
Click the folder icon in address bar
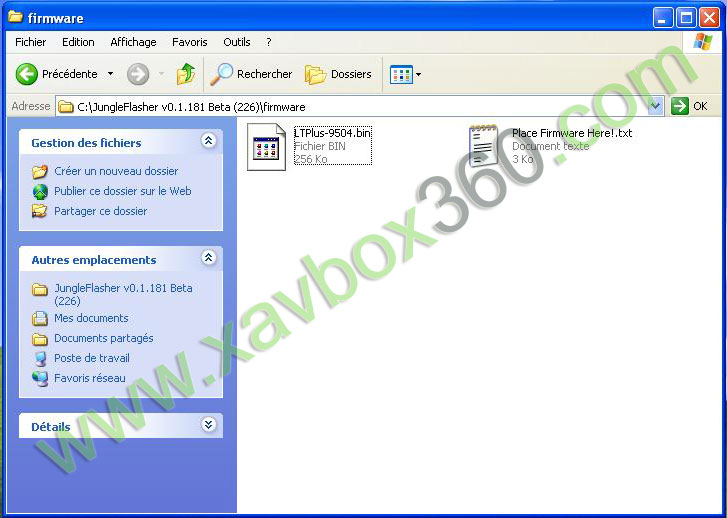(x=66, y=107)
